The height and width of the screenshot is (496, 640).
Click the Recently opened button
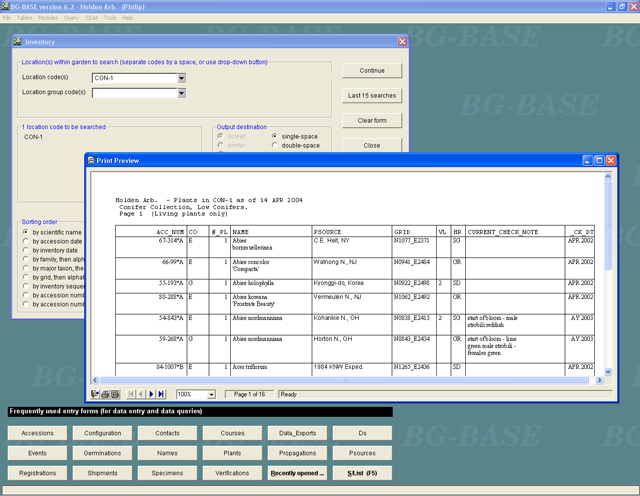(x=298, y=473)
